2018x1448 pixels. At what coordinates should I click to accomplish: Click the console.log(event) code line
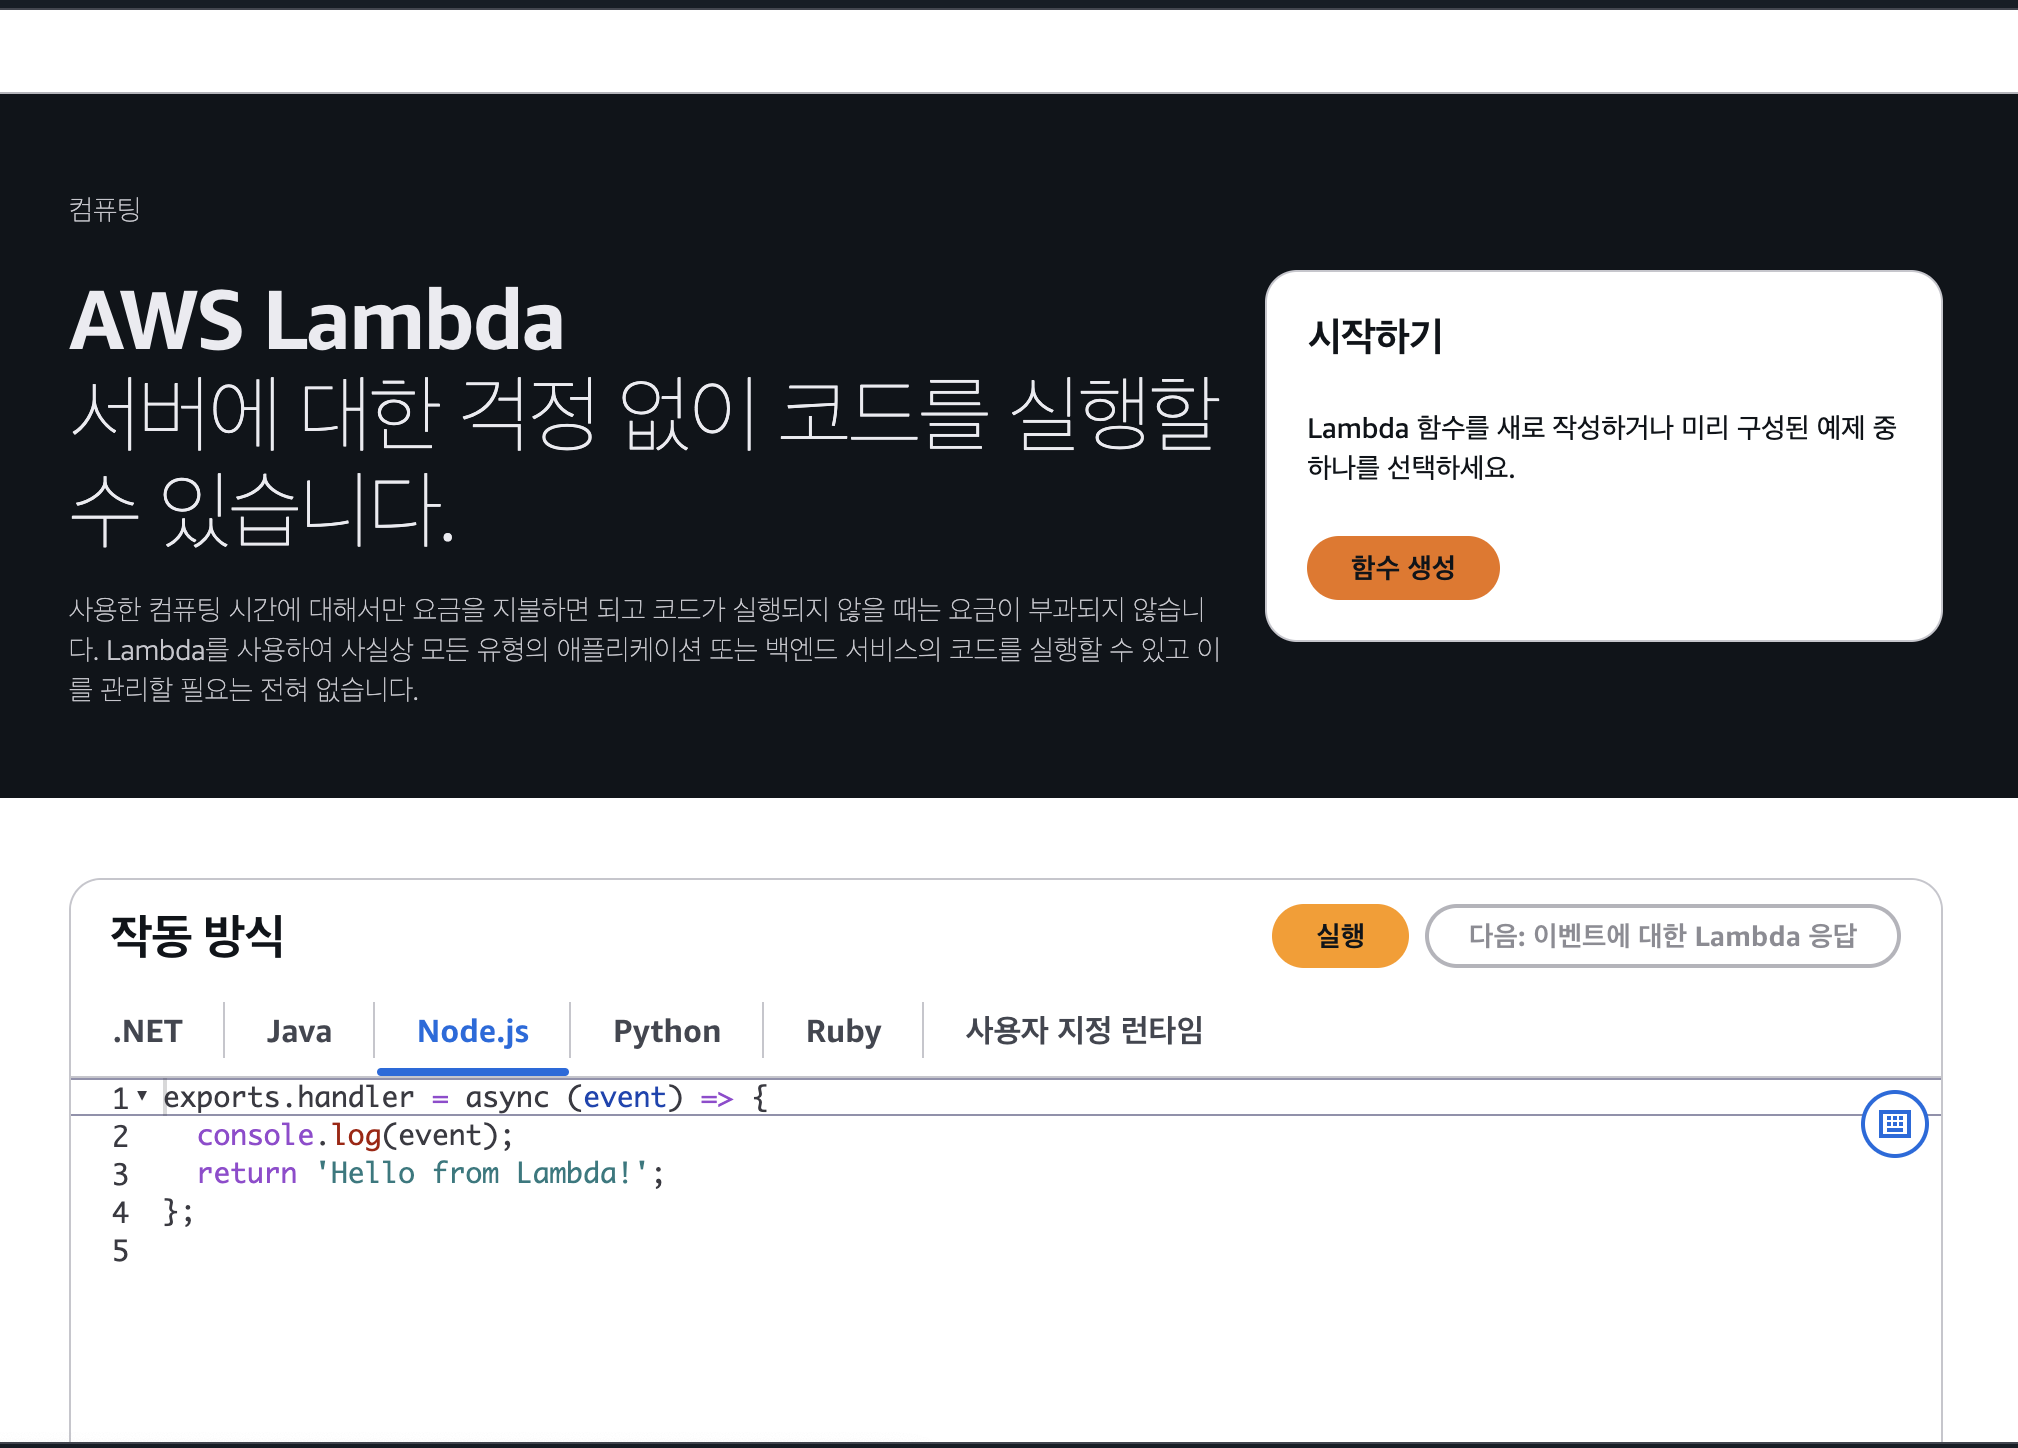355,1135
